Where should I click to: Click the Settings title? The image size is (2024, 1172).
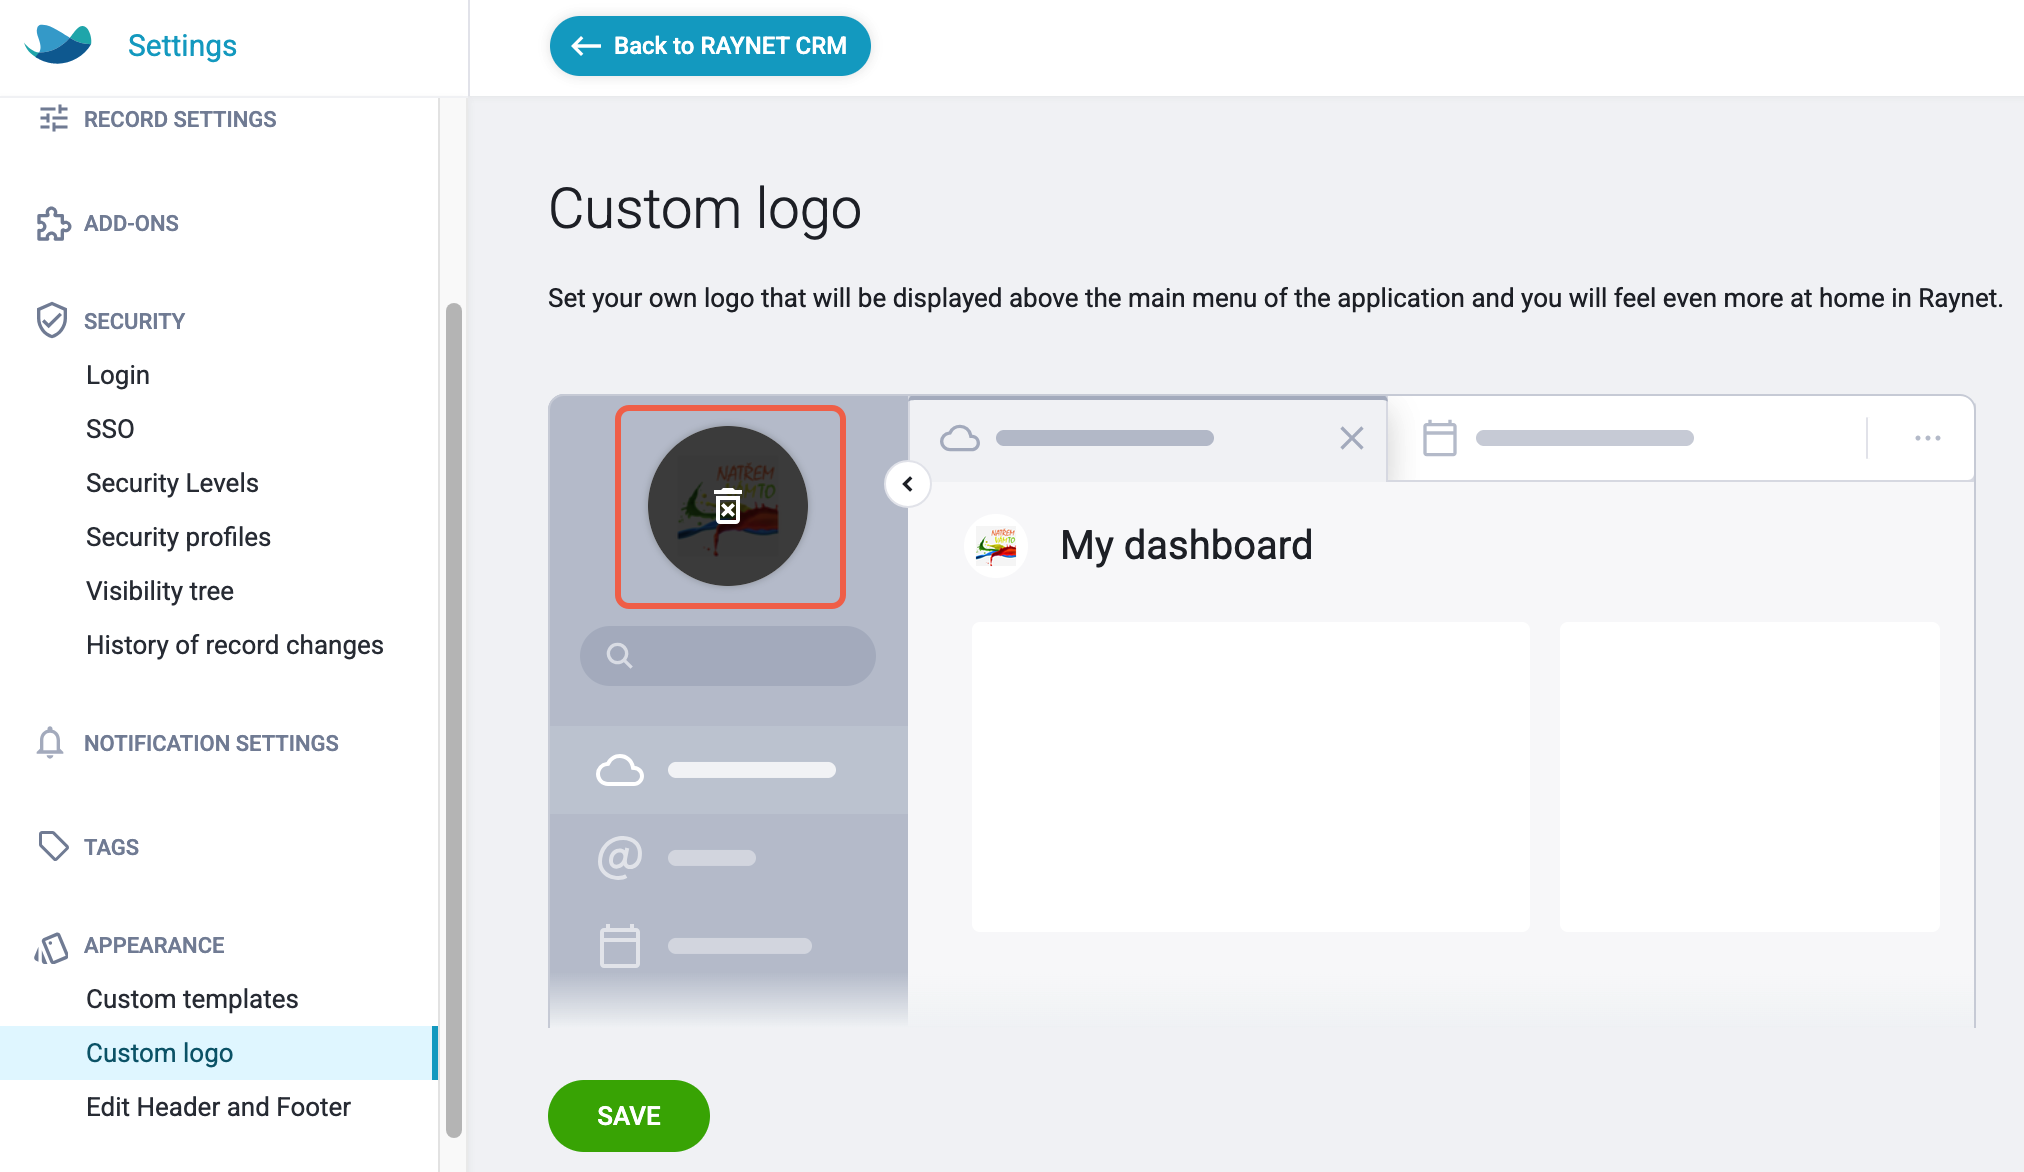tap(182, 45)
